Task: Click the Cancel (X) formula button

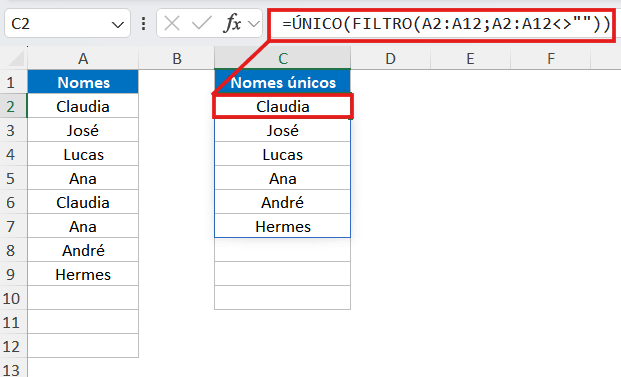Action: pyautogui.click(x=172, y=24)
